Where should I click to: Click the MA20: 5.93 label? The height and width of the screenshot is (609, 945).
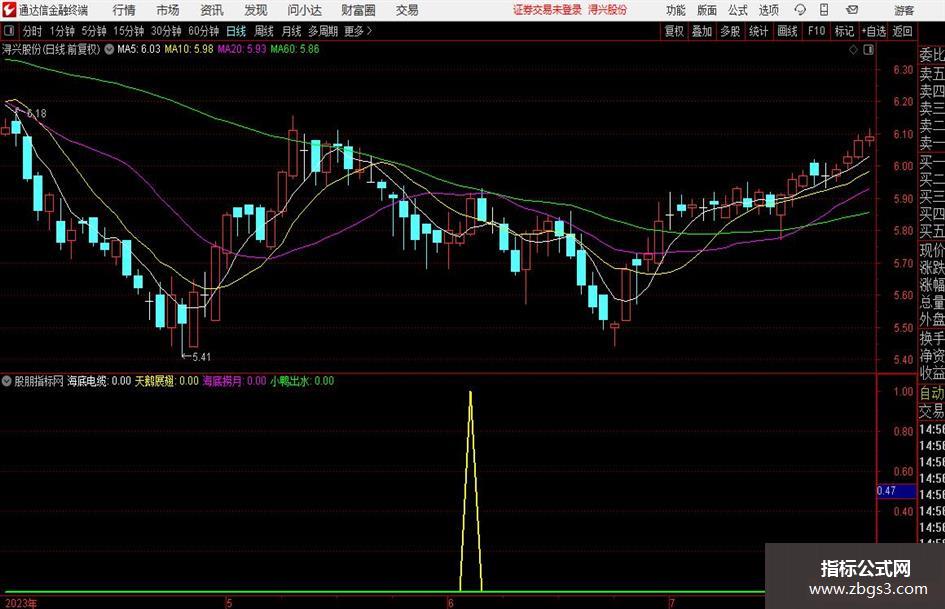(242, 49)
